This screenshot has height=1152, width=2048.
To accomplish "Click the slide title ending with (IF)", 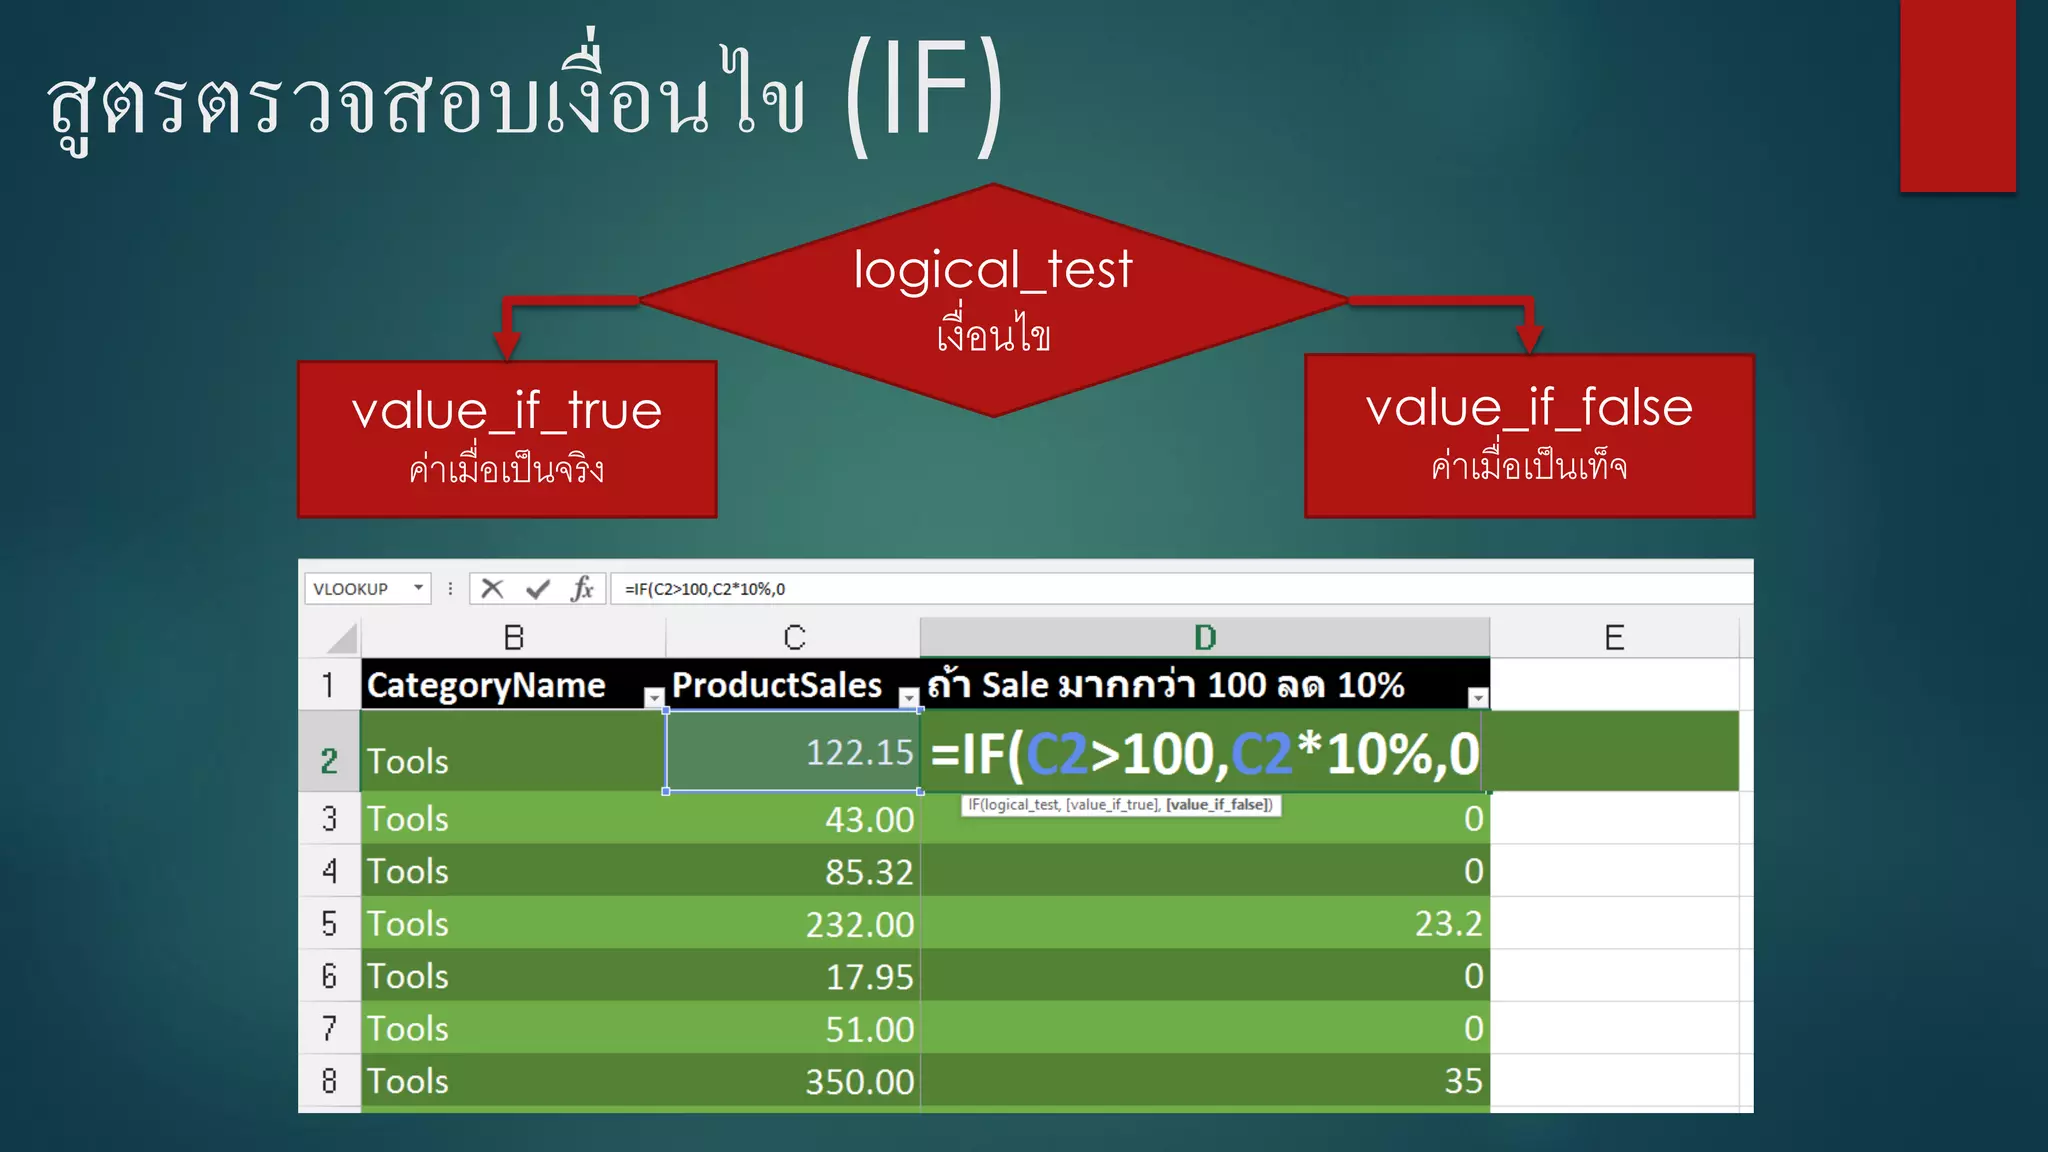I will [x=526, y=95].
